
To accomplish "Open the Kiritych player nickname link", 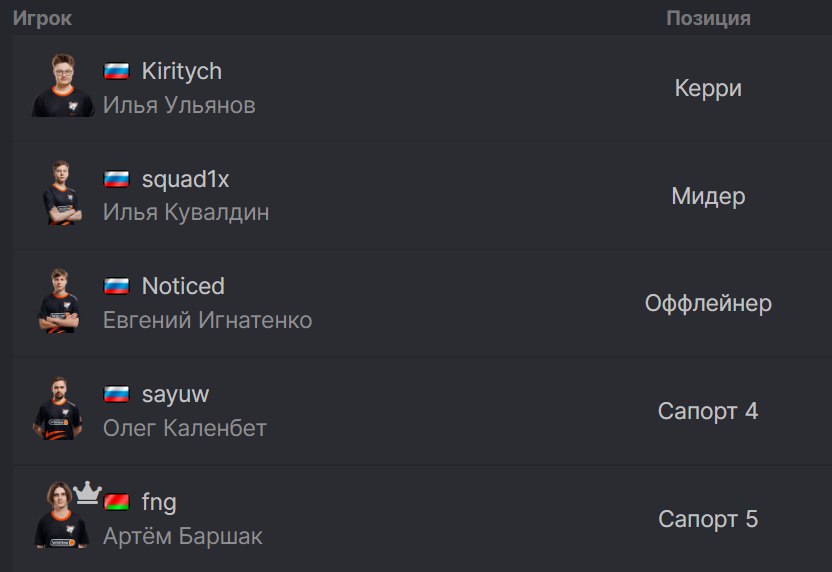I will tap(181, 71).
